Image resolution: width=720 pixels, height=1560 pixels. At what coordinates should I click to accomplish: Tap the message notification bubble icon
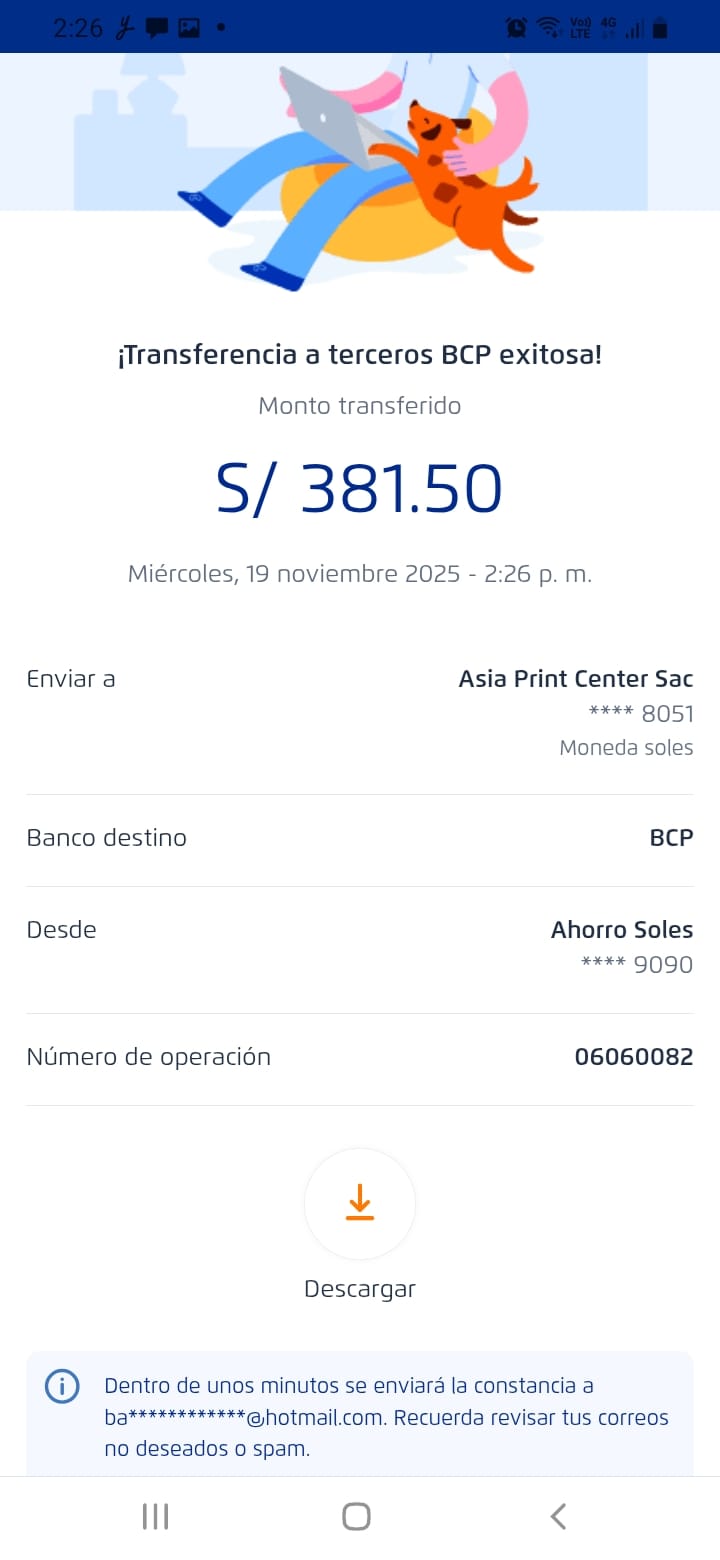[x=157, y=28]
